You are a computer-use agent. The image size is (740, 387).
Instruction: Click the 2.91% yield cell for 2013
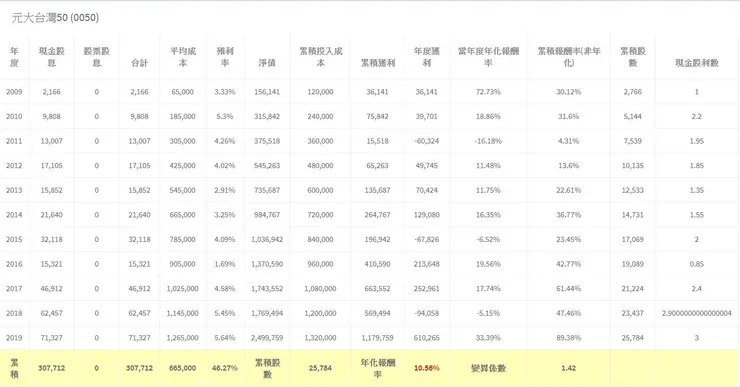pos(225,190)
